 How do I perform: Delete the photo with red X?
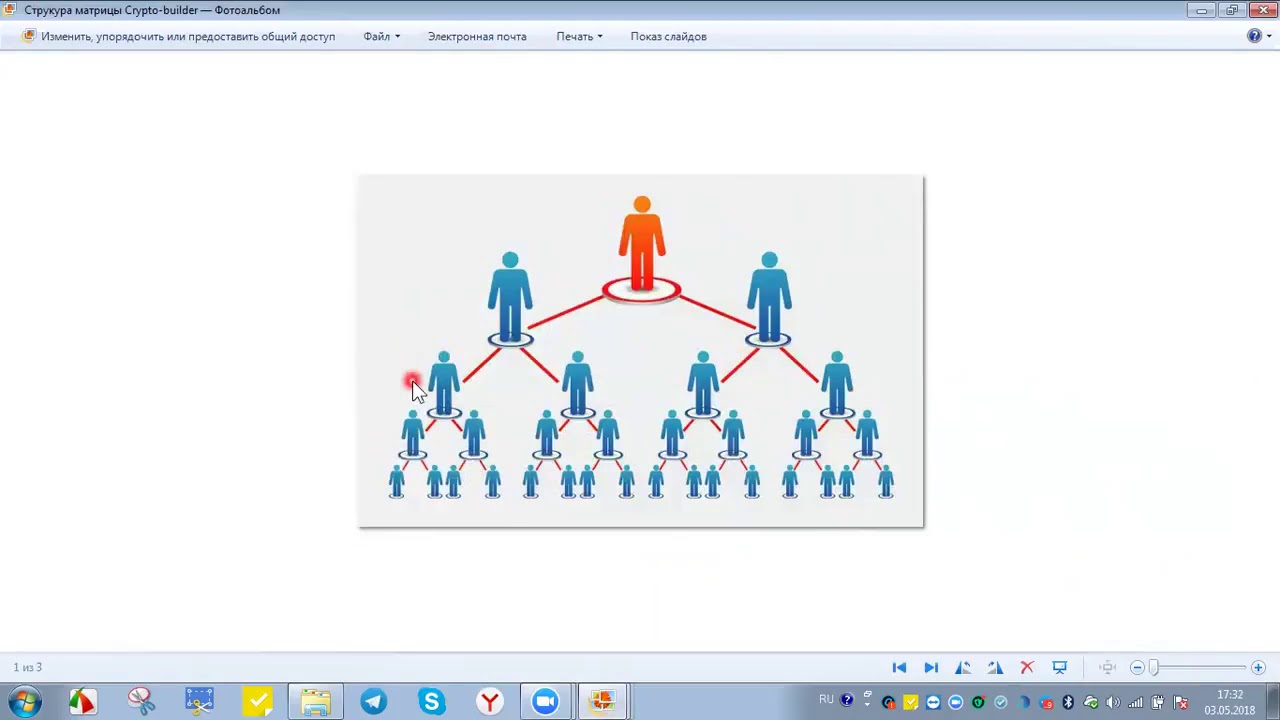(1027, 667)
